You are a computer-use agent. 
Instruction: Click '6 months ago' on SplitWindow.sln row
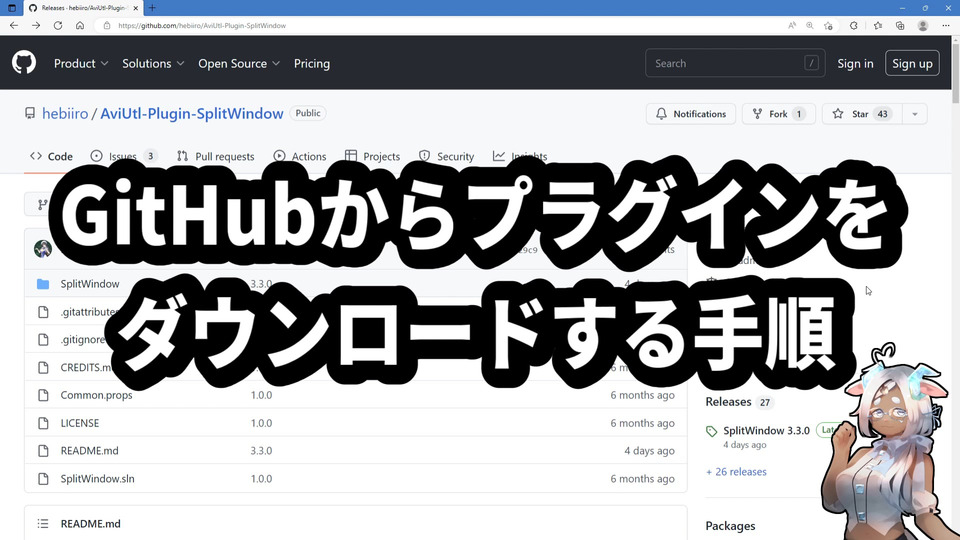pos(642,479)
